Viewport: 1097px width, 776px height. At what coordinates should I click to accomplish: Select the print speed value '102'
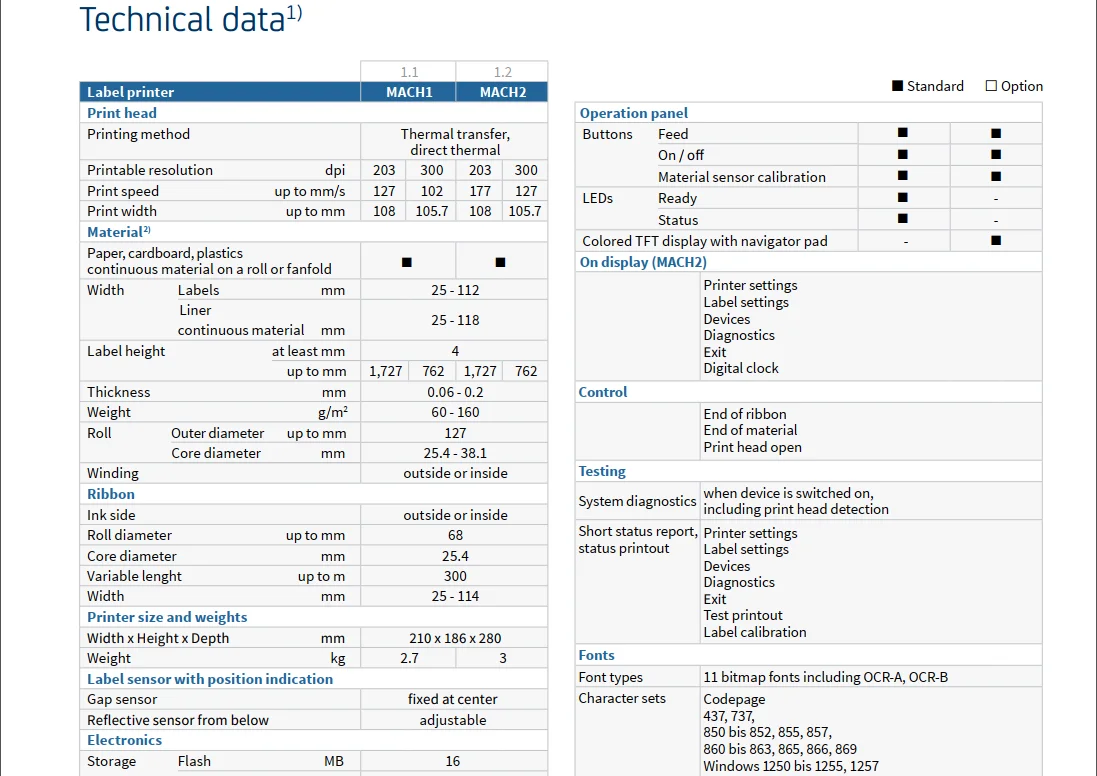(x=432, y=191)
